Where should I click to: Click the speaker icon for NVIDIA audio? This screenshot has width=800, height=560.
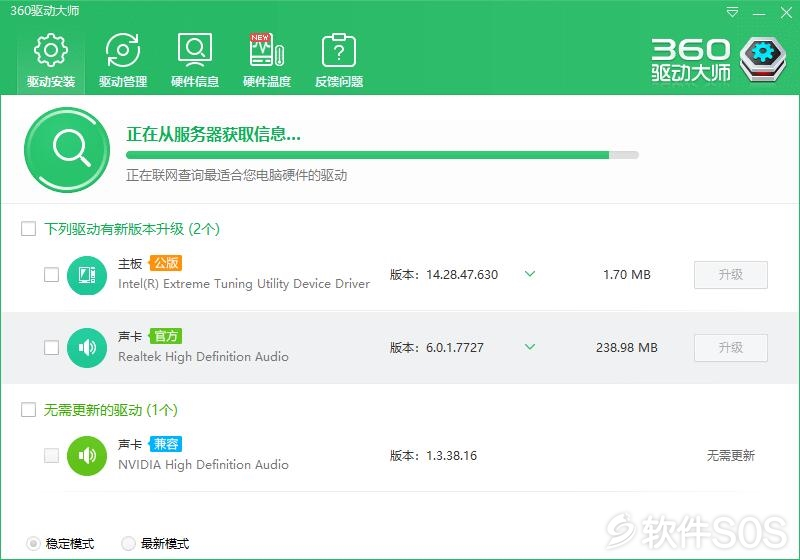tap(87, 455)
